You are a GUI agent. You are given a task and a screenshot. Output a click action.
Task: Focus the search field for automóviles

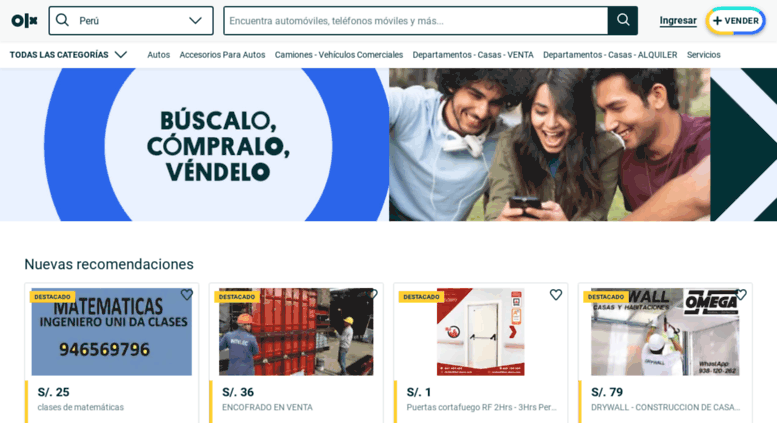[416, 21]
